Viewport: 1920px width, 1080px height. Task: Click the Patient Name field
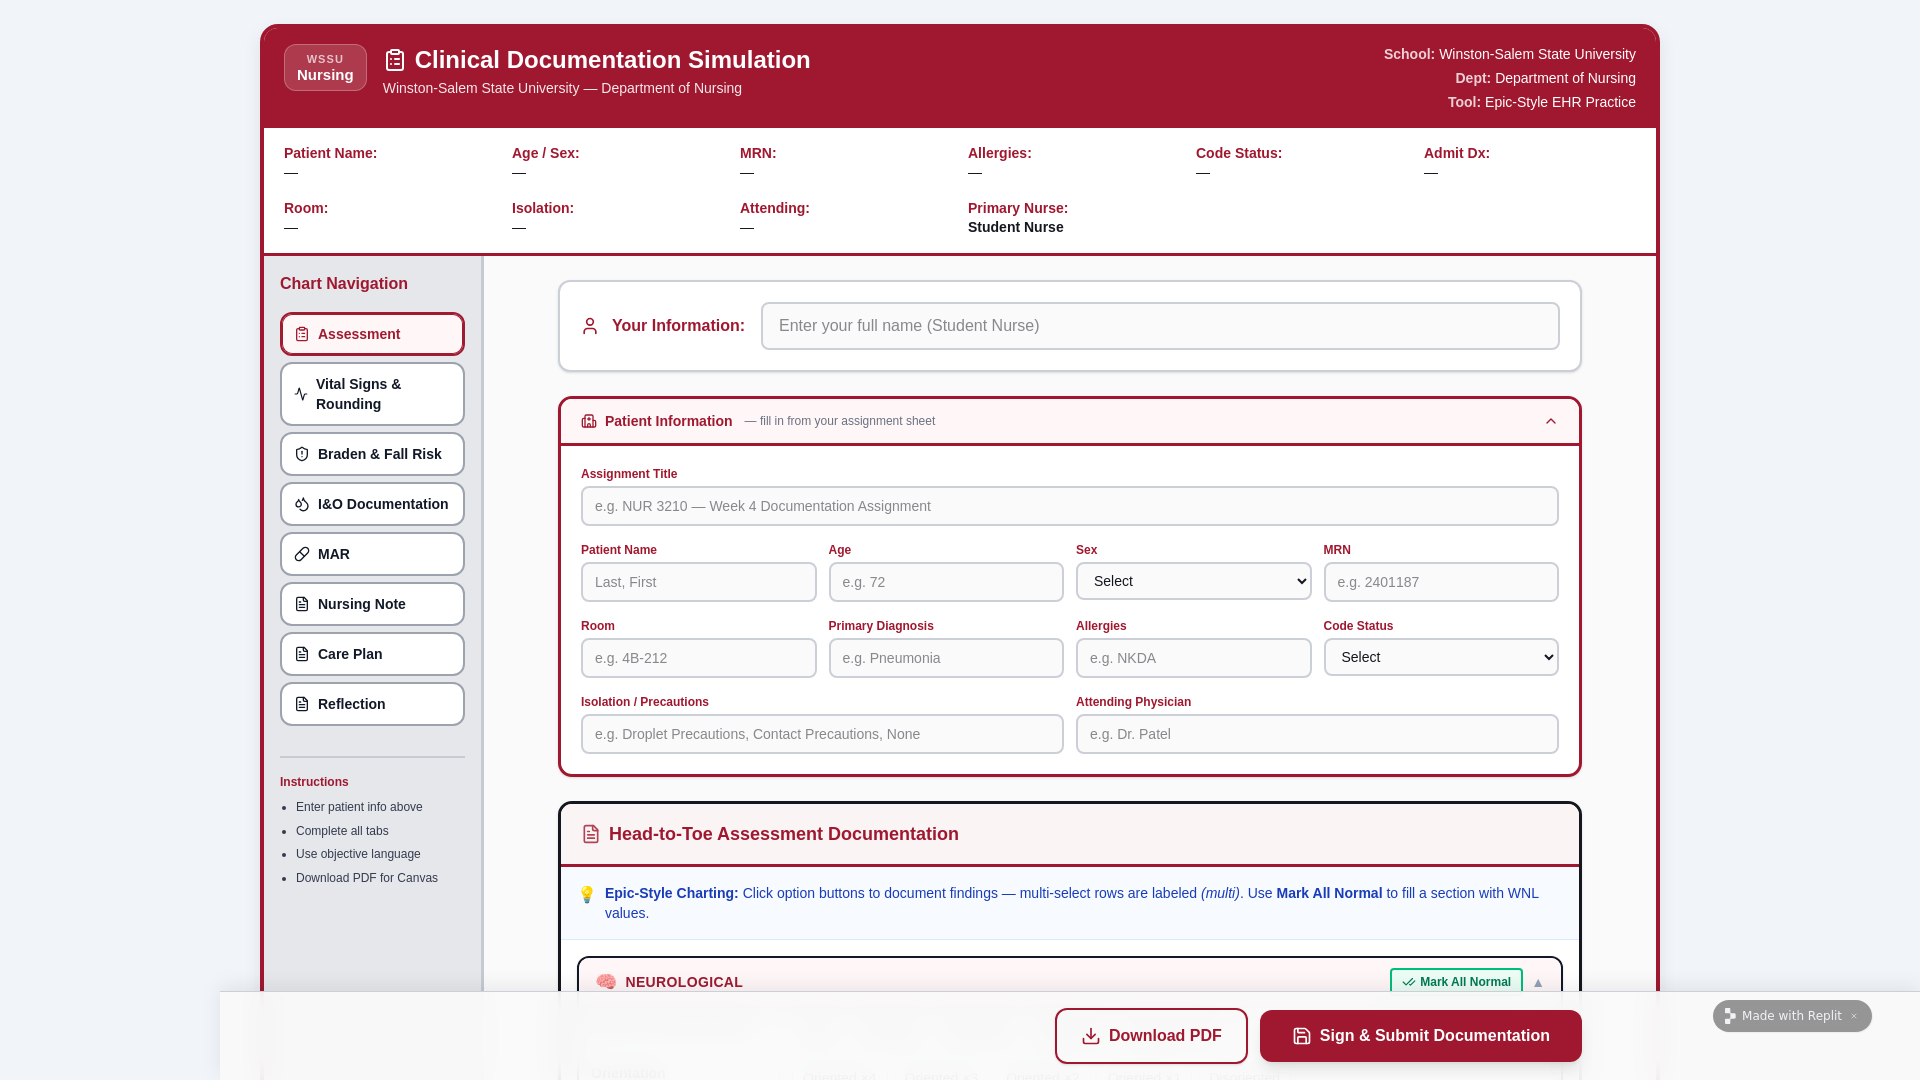pos(698,582)
